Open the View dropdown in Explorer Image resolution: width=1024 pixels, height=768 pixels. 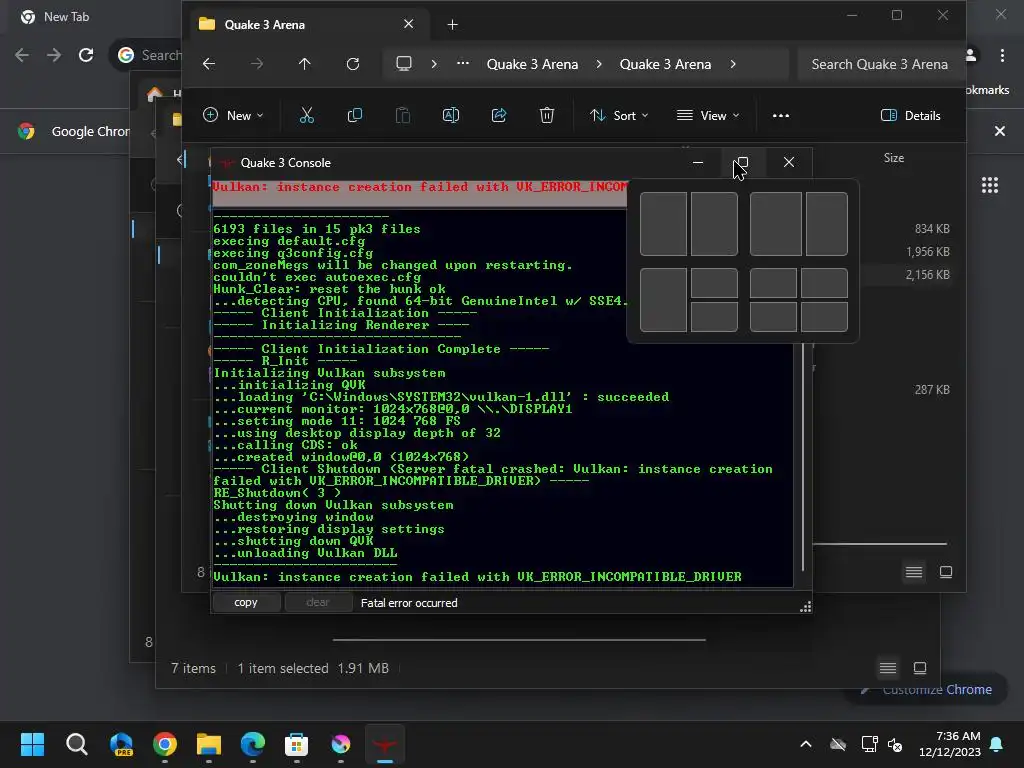click(708, 116)
